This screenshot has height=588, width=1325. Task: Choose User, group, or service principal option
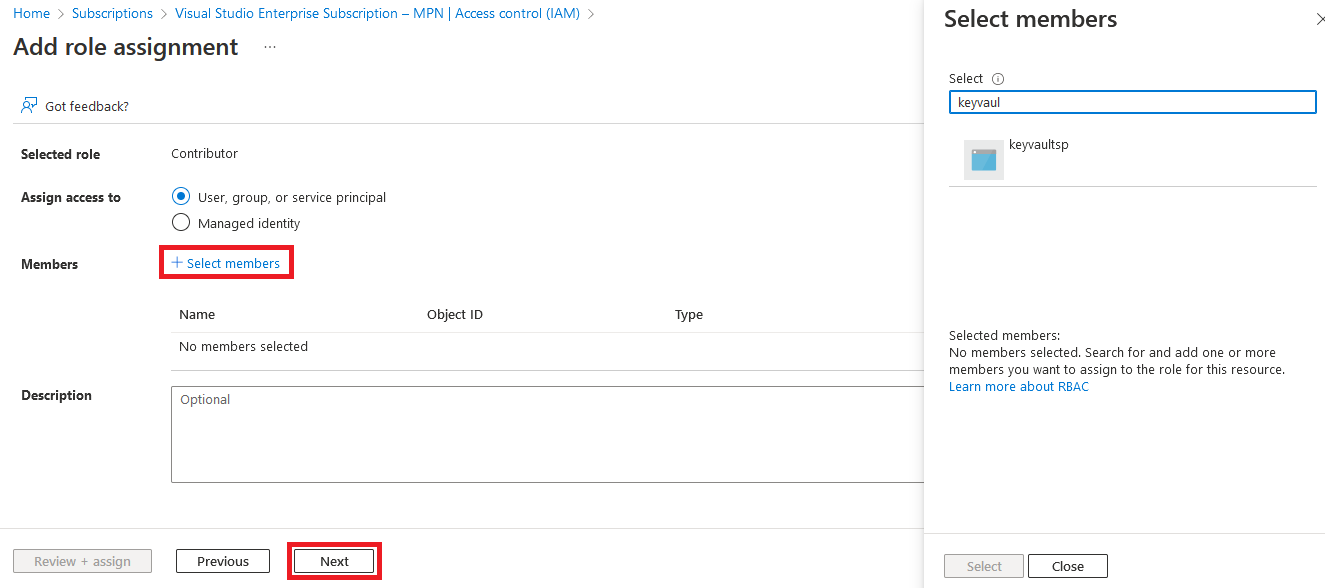[x=181, y=196]
